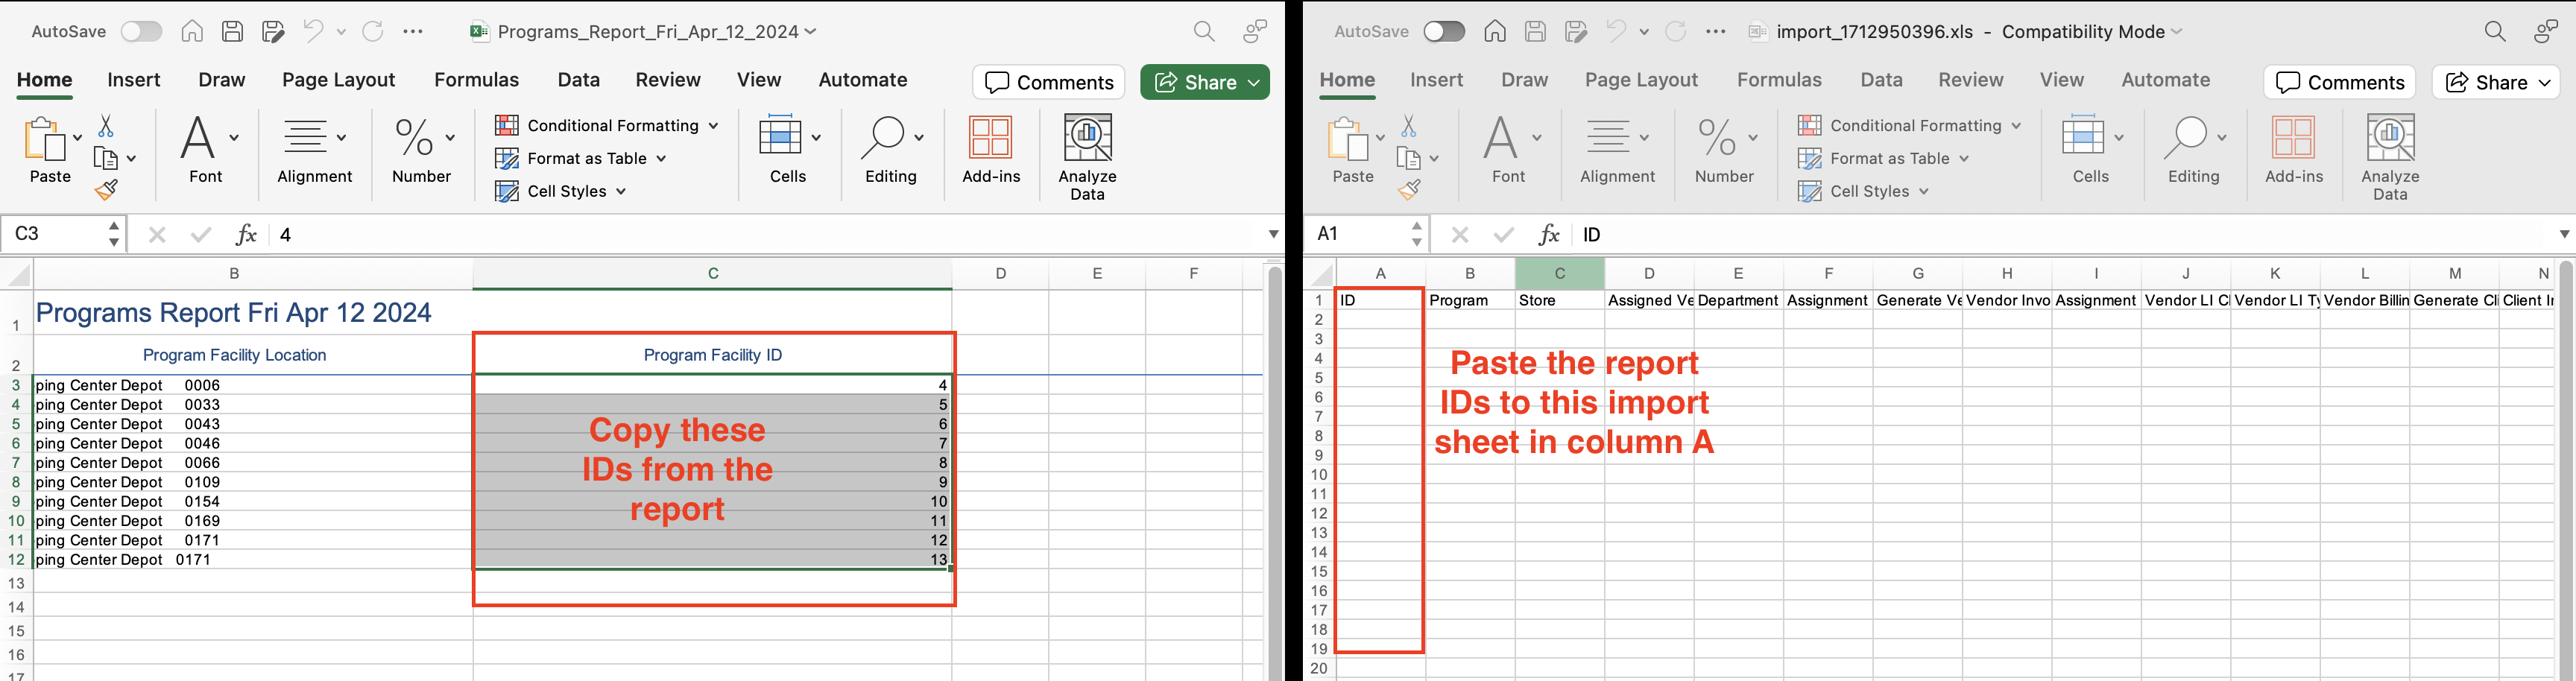Expand the formula bar in left window
Image resolution: width=2576 pixels, height=681 pixels.
tap(1273, 234)
